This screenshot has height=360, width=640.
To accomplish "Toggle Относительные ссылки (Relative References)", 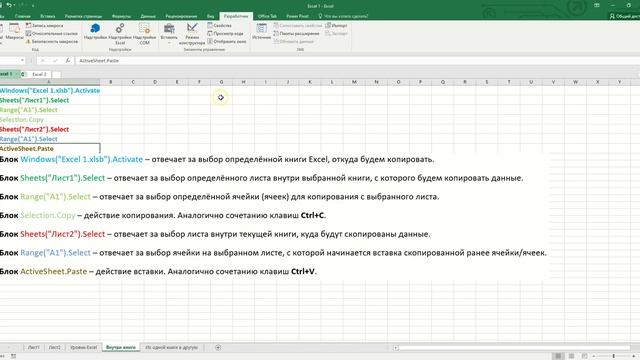I will pos(51,33).
